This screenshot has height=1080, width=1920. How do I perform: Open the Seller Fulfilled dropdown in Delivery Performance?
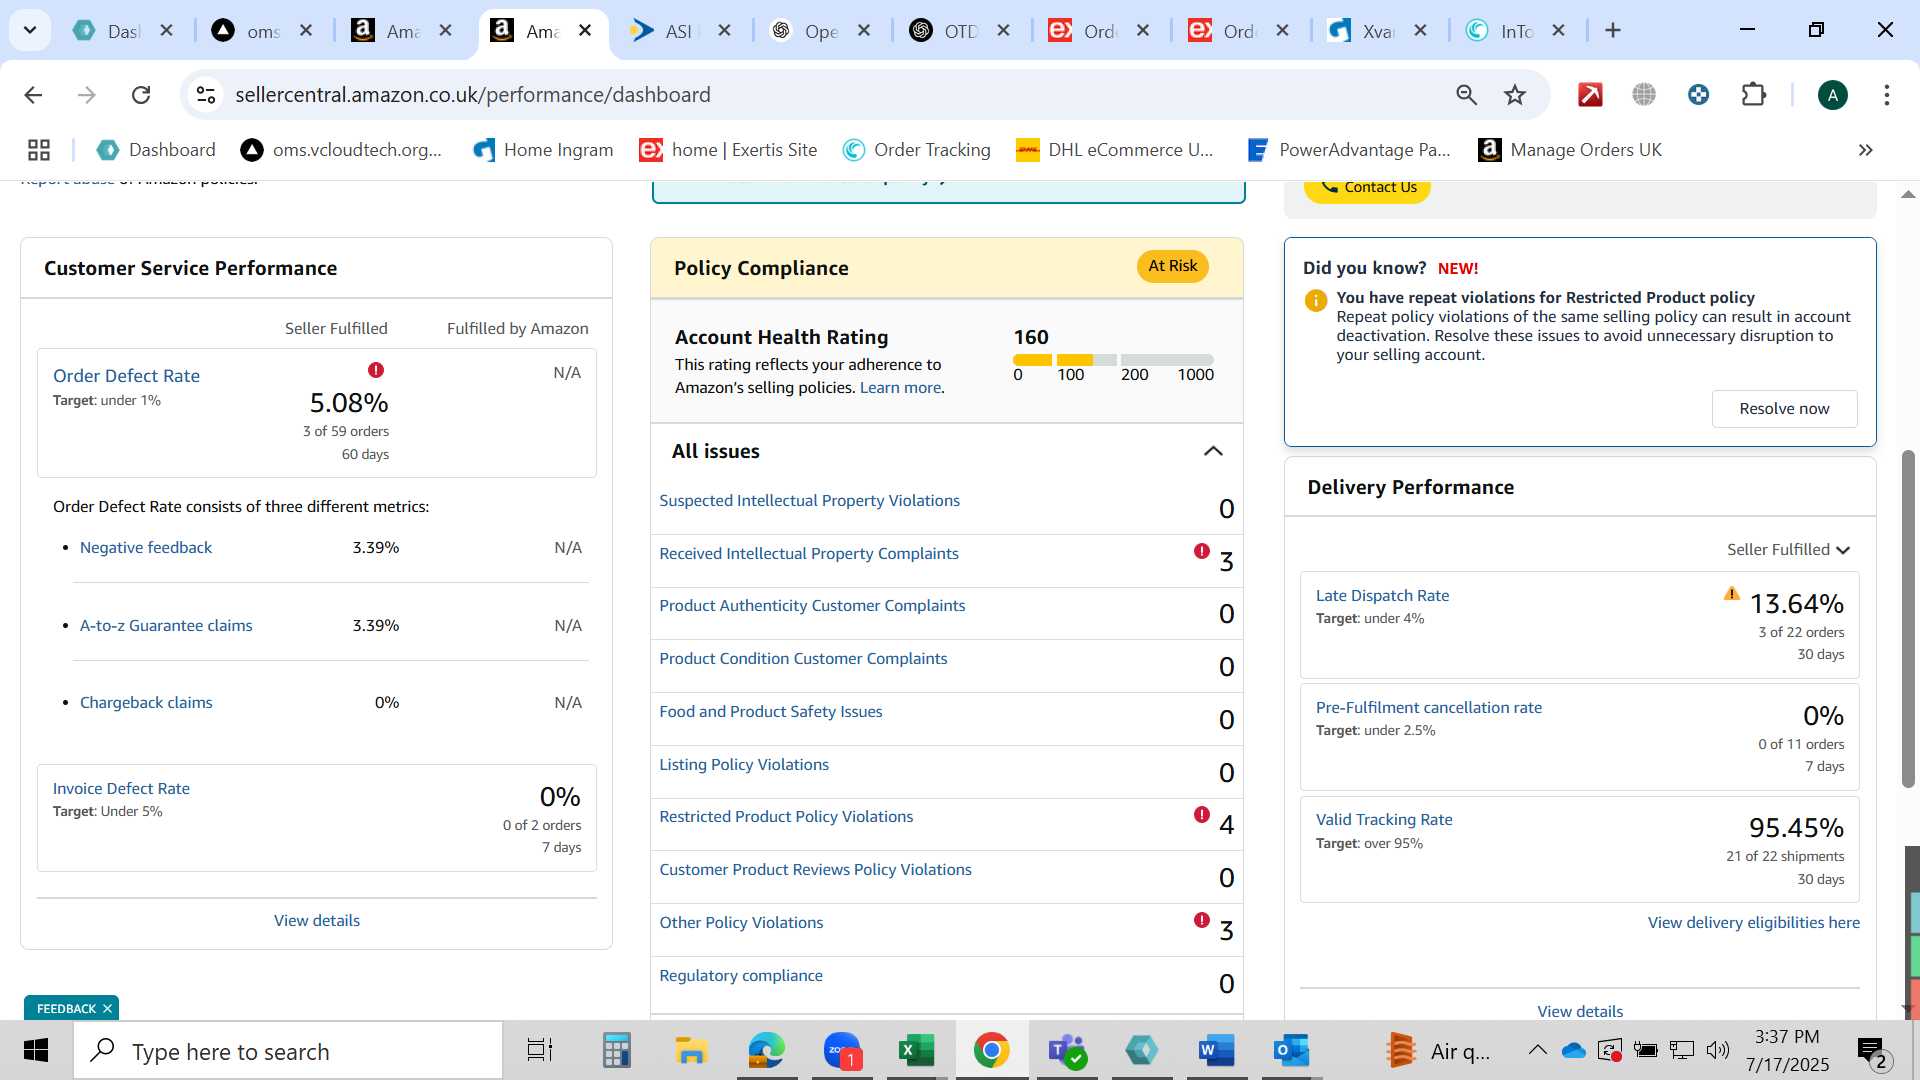pyautogui.click(x=1788, y=550)
